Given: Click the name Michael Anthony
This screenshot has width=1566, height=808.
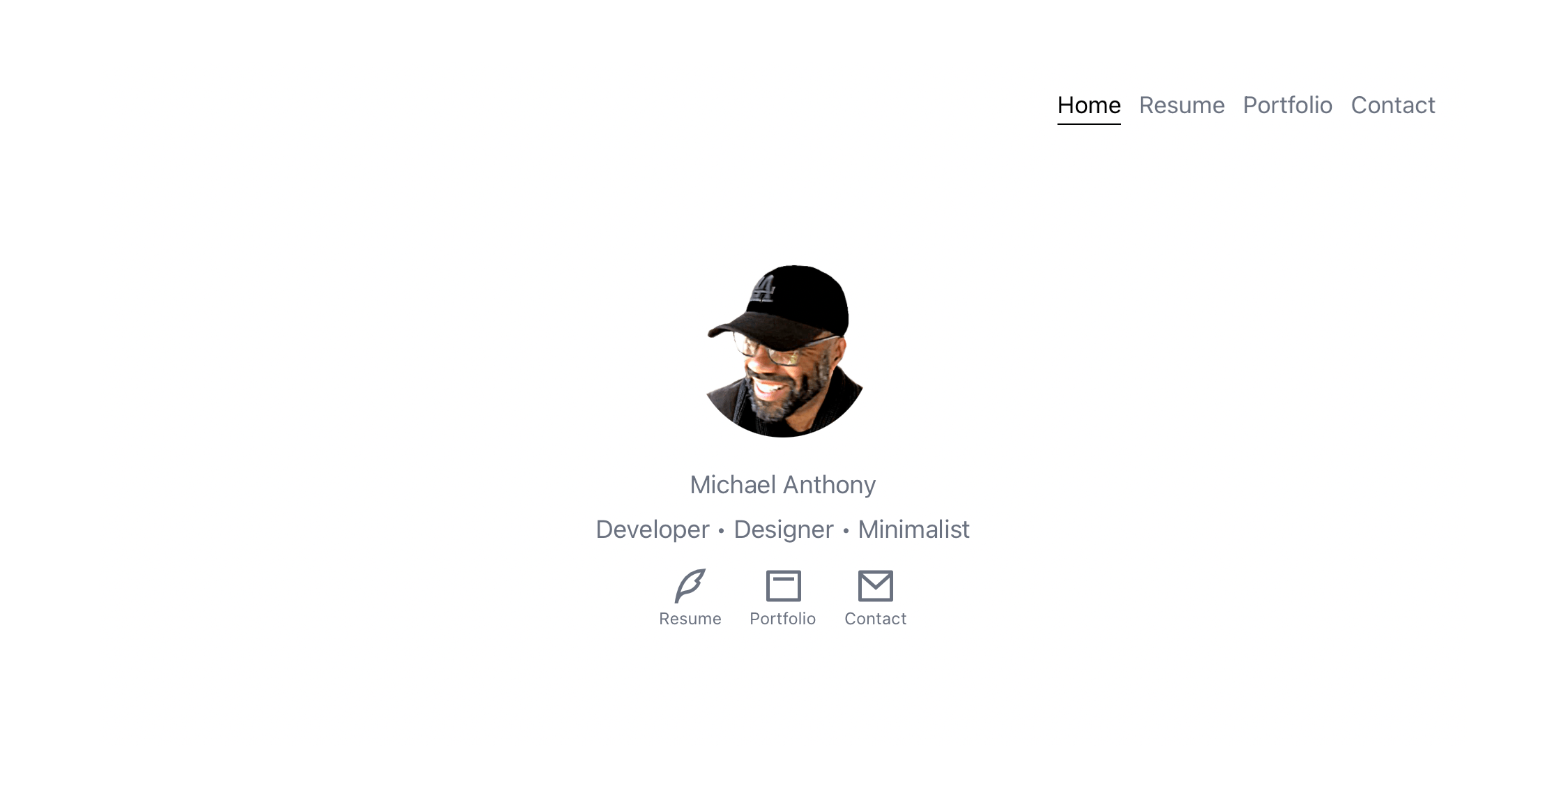Looking at the screenshot, I should 783,485.
